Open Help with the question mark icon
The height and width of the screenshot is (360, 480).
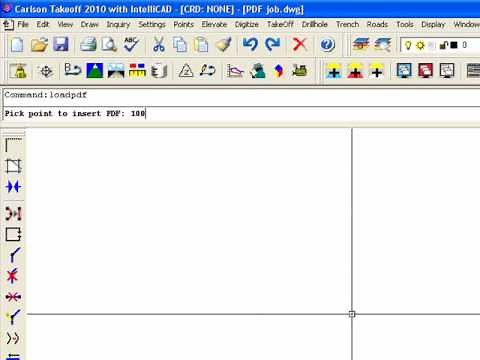[327, 45]
